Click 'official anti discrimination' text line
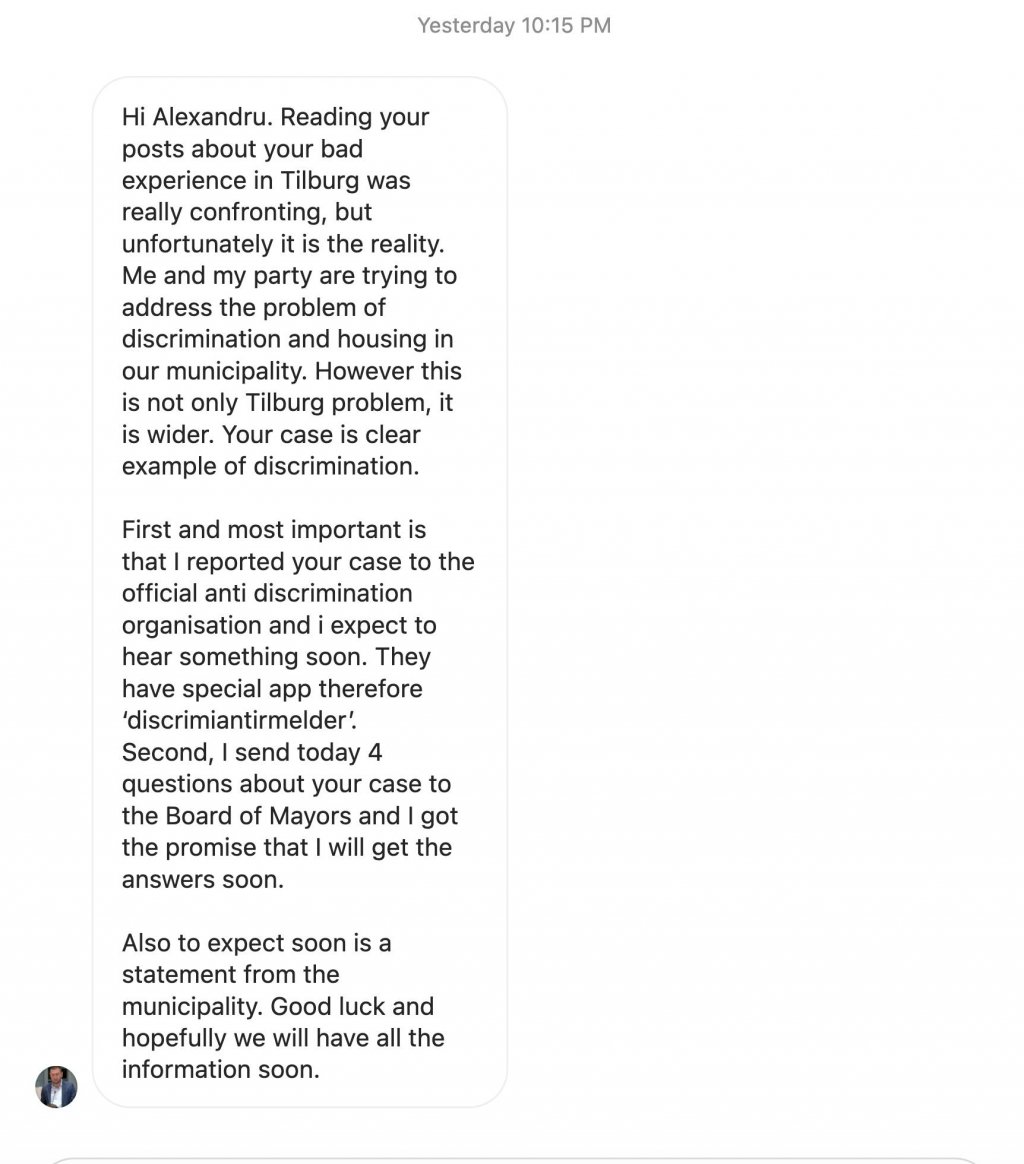1024x1164 pixels. 267,593
